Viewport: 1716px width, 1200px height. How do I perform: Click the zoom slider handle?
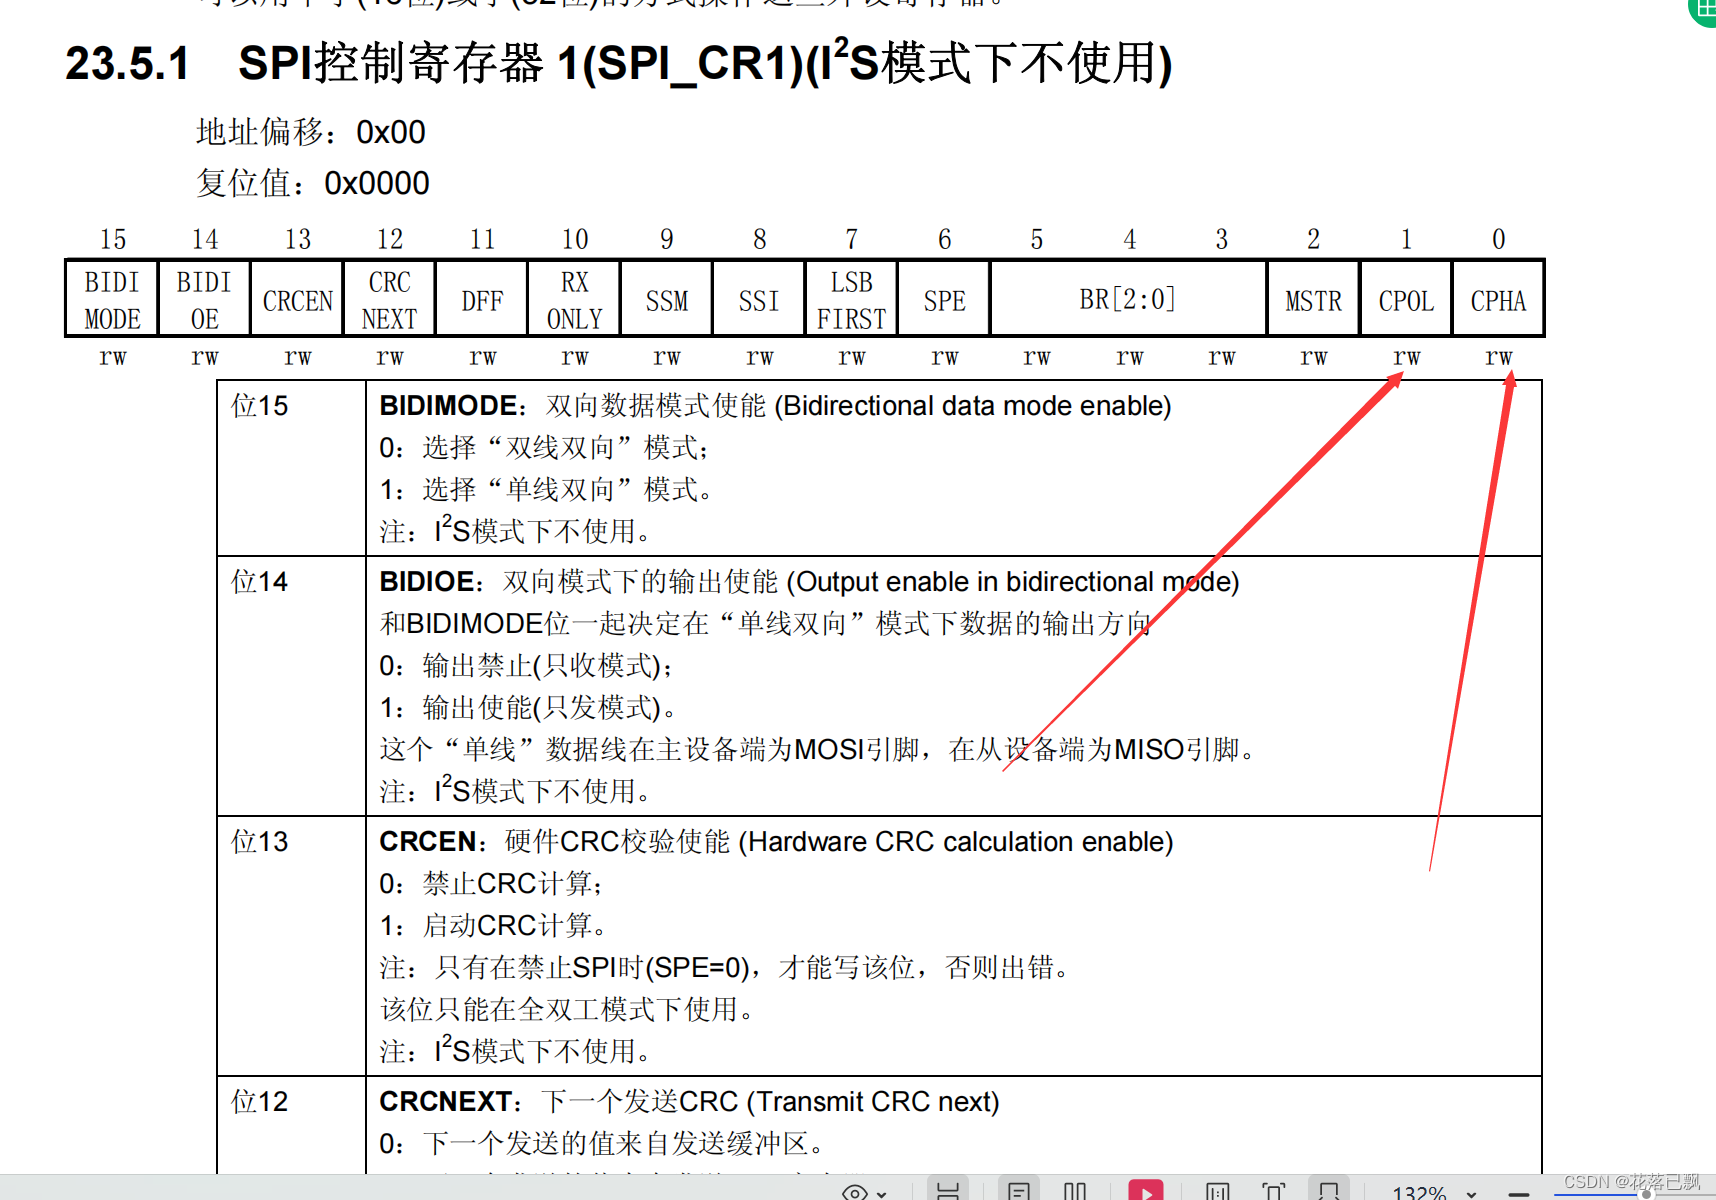coord(1647,1194)
